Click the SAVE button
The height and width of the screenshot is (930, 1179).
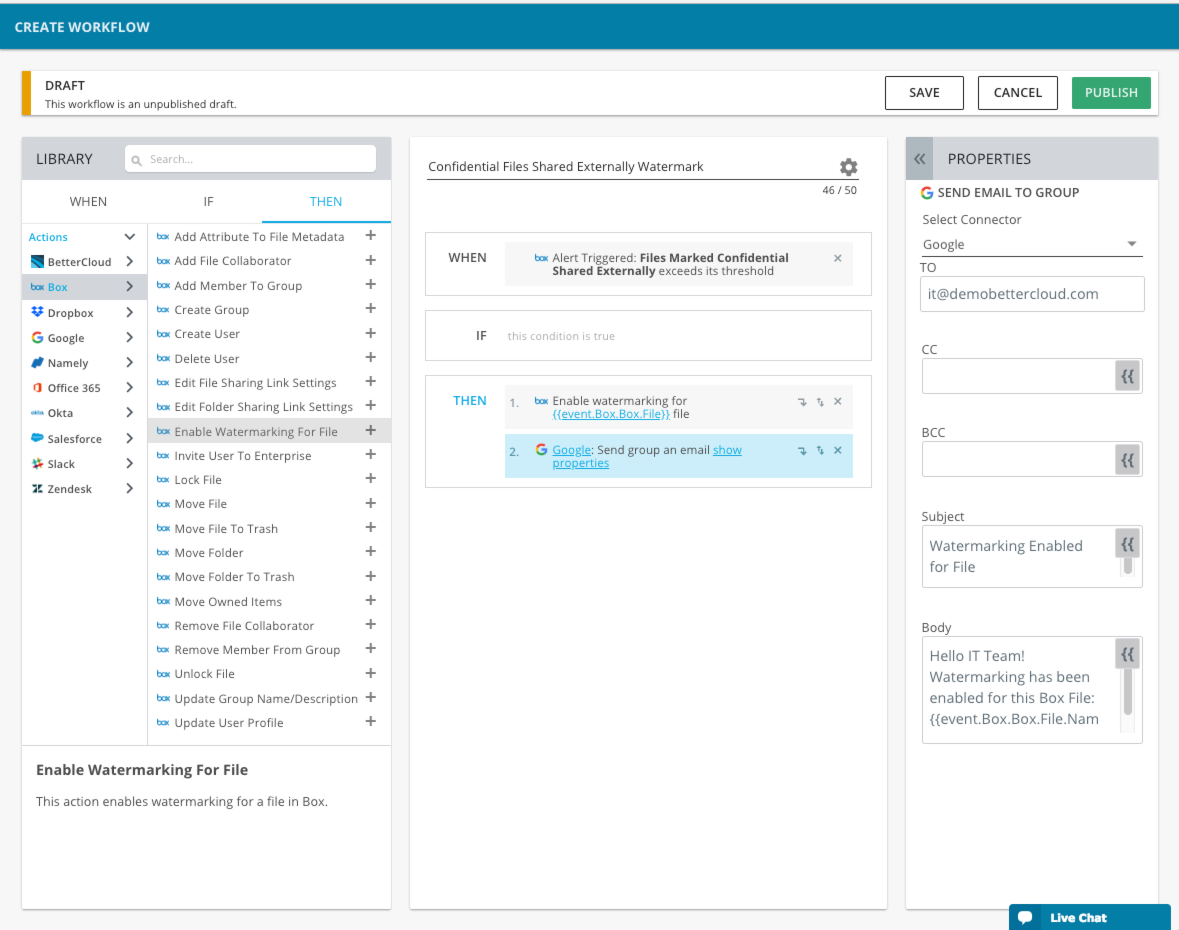tap(924, 92)
